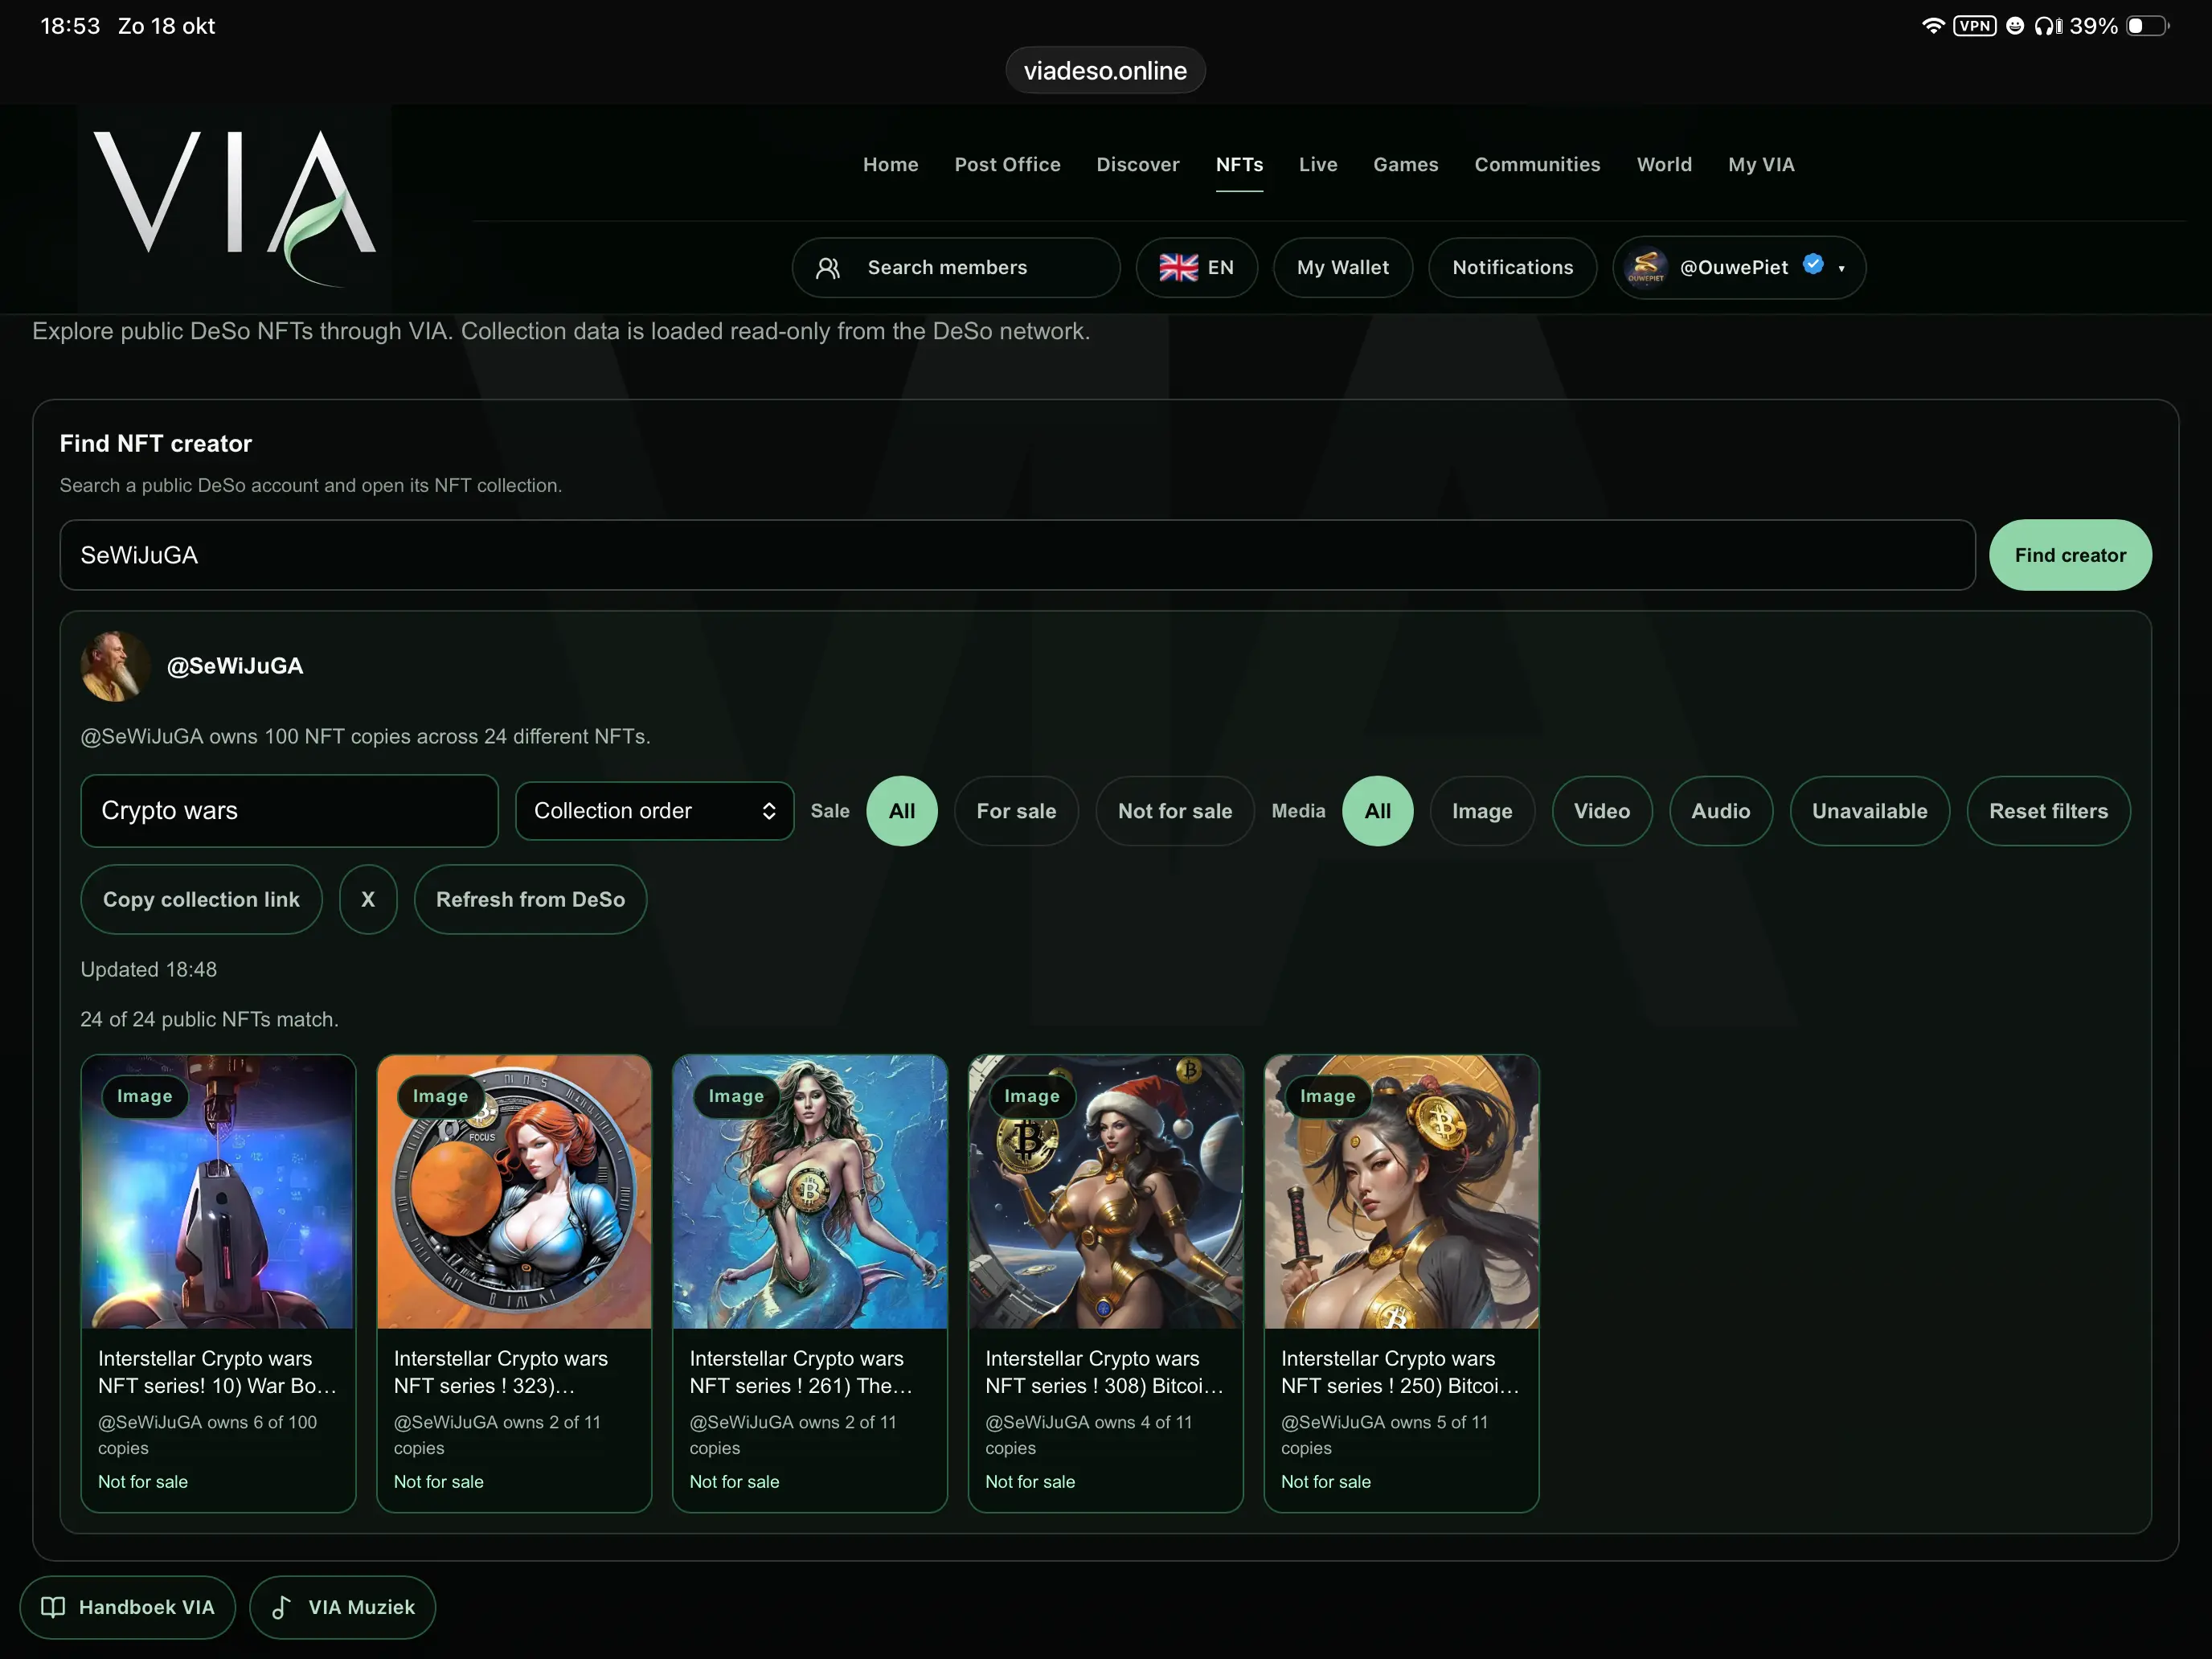2212x1659 pixels.
Task: Select the Not for sale filter
Action: [1174, 811]
